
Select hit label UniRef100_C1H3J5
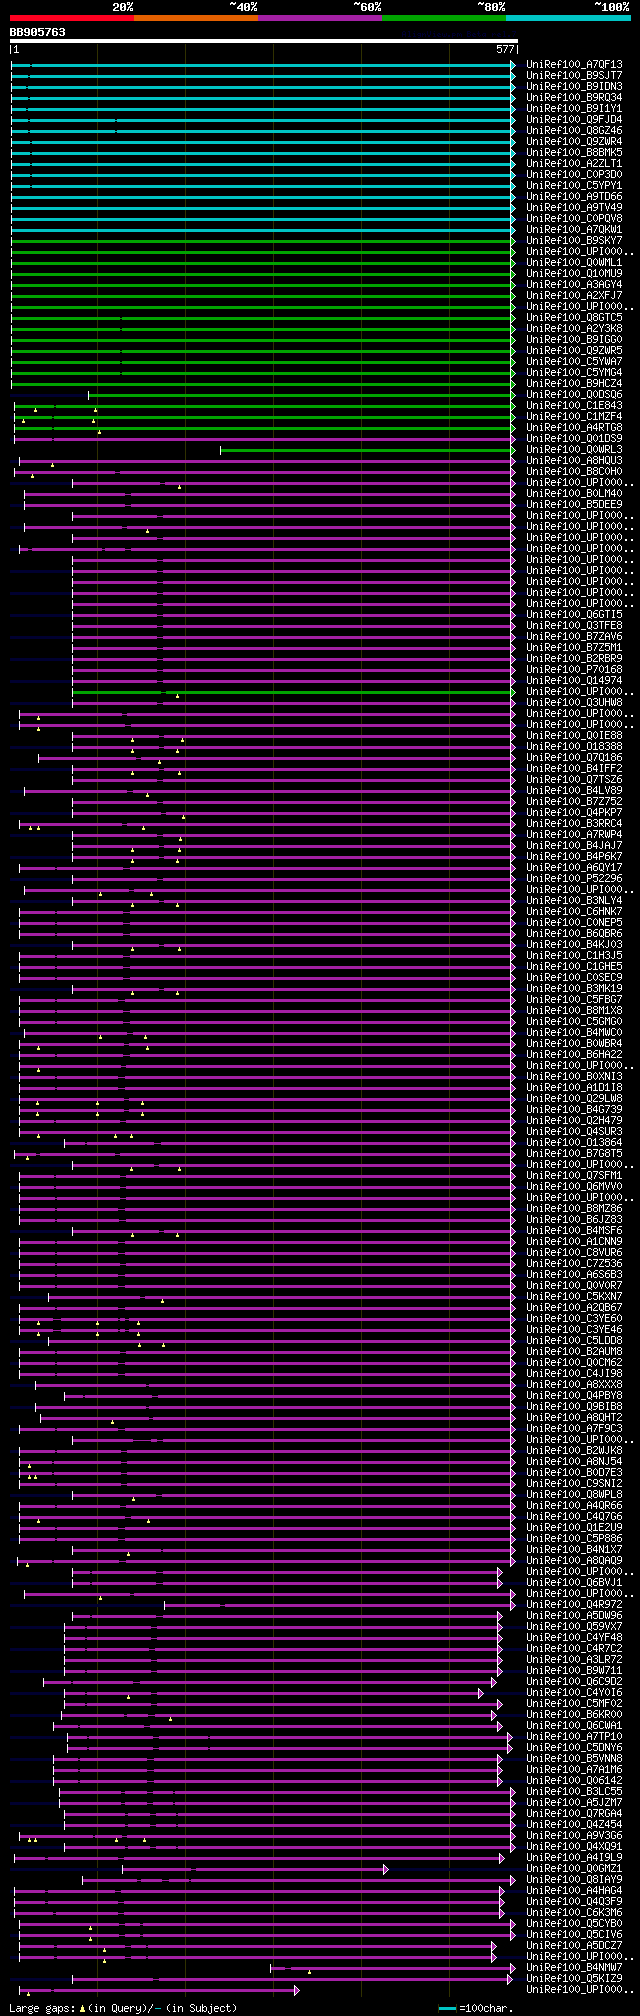pyautogui.click(x=574, y=956)
